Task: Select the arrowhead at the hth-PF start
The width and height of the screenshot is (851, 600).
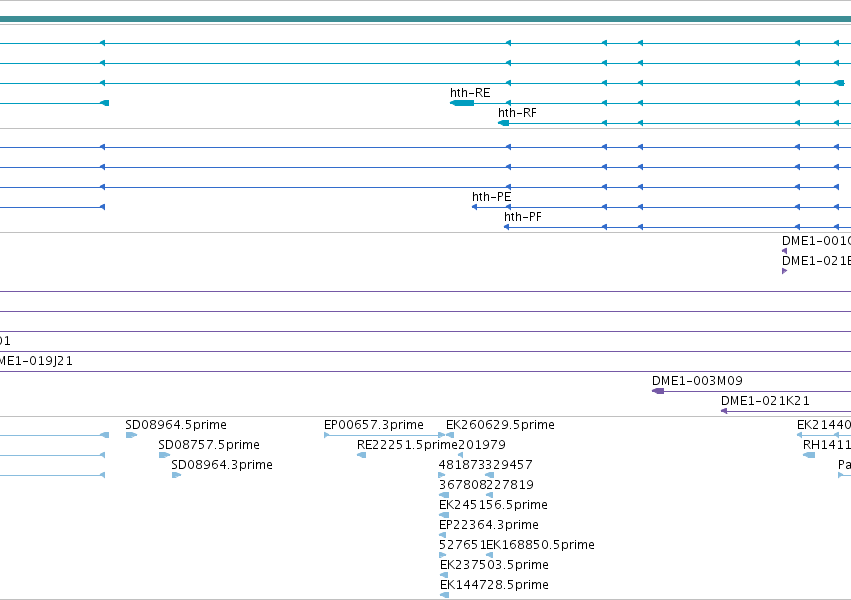Action: (x=506, y=227)
